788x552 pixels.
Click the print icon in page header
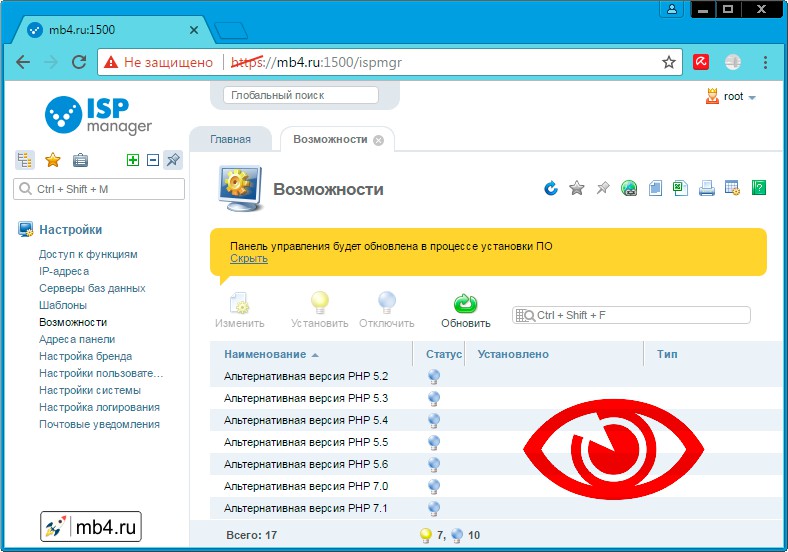(706, 188)
